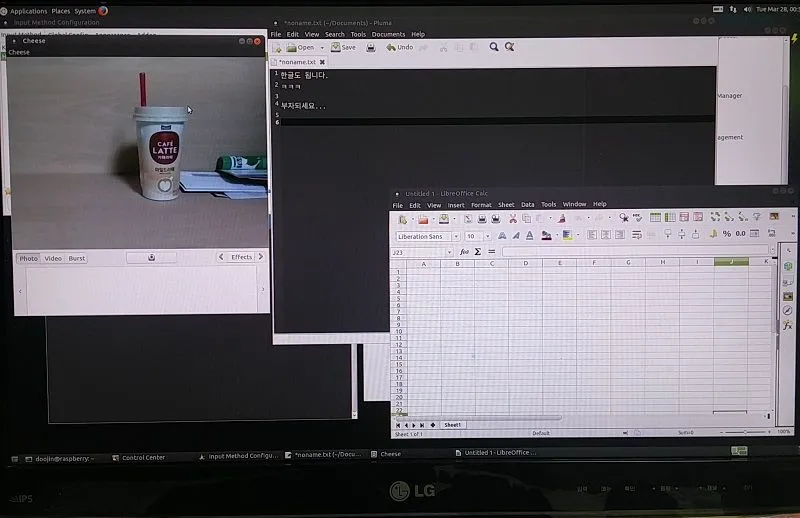800x518 pixels.
Task: Click the zoom slider in Calc status bar
Action: (x=745, y=432)
